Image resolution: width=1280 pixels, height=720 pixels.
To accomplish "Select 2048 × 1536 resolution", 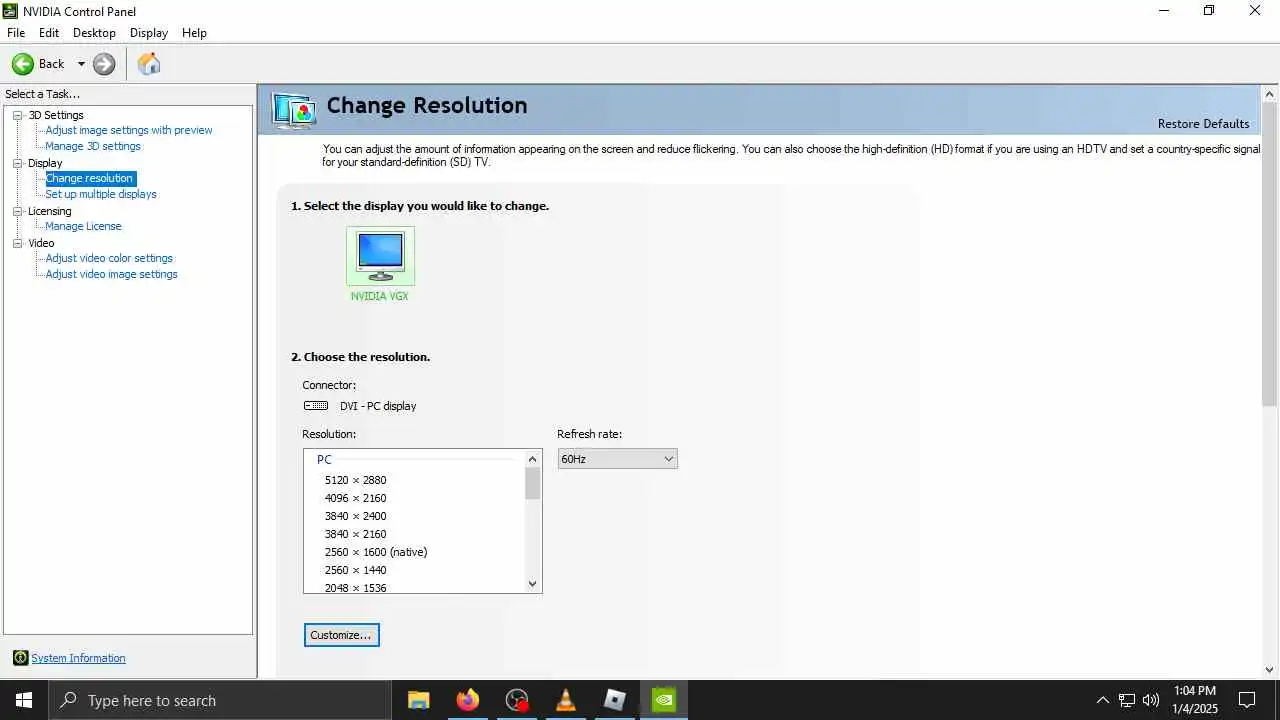I will (355, 587).
